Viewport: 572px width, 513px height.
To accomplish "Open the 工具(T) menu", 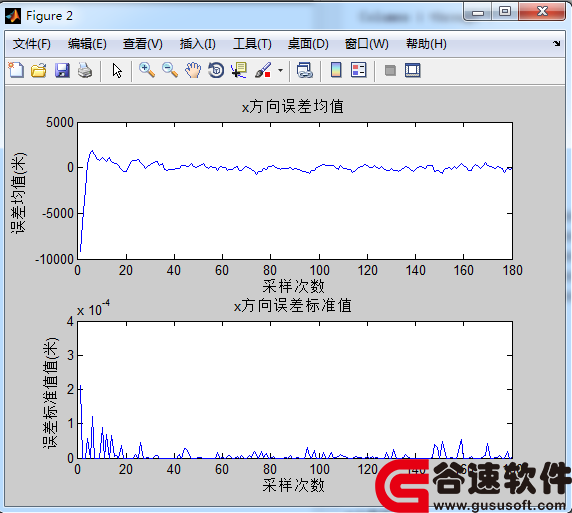I will 252,44.
